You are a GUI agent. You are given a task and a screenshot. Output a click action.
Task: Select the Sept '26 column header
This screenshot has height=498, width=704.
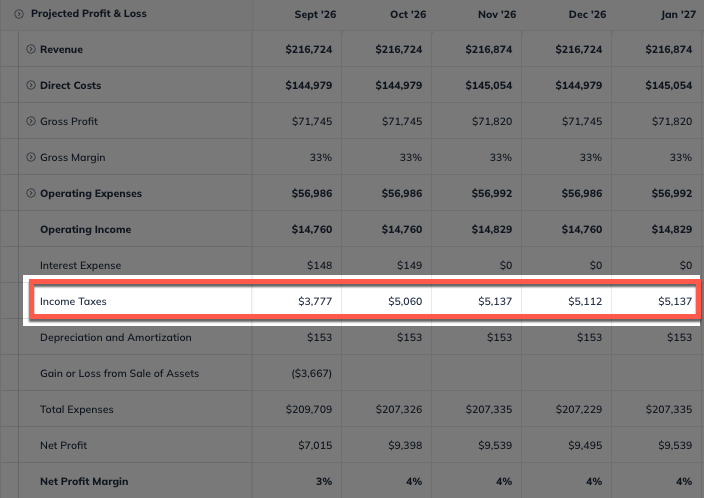pyautogui.click(x=315, y=14)
